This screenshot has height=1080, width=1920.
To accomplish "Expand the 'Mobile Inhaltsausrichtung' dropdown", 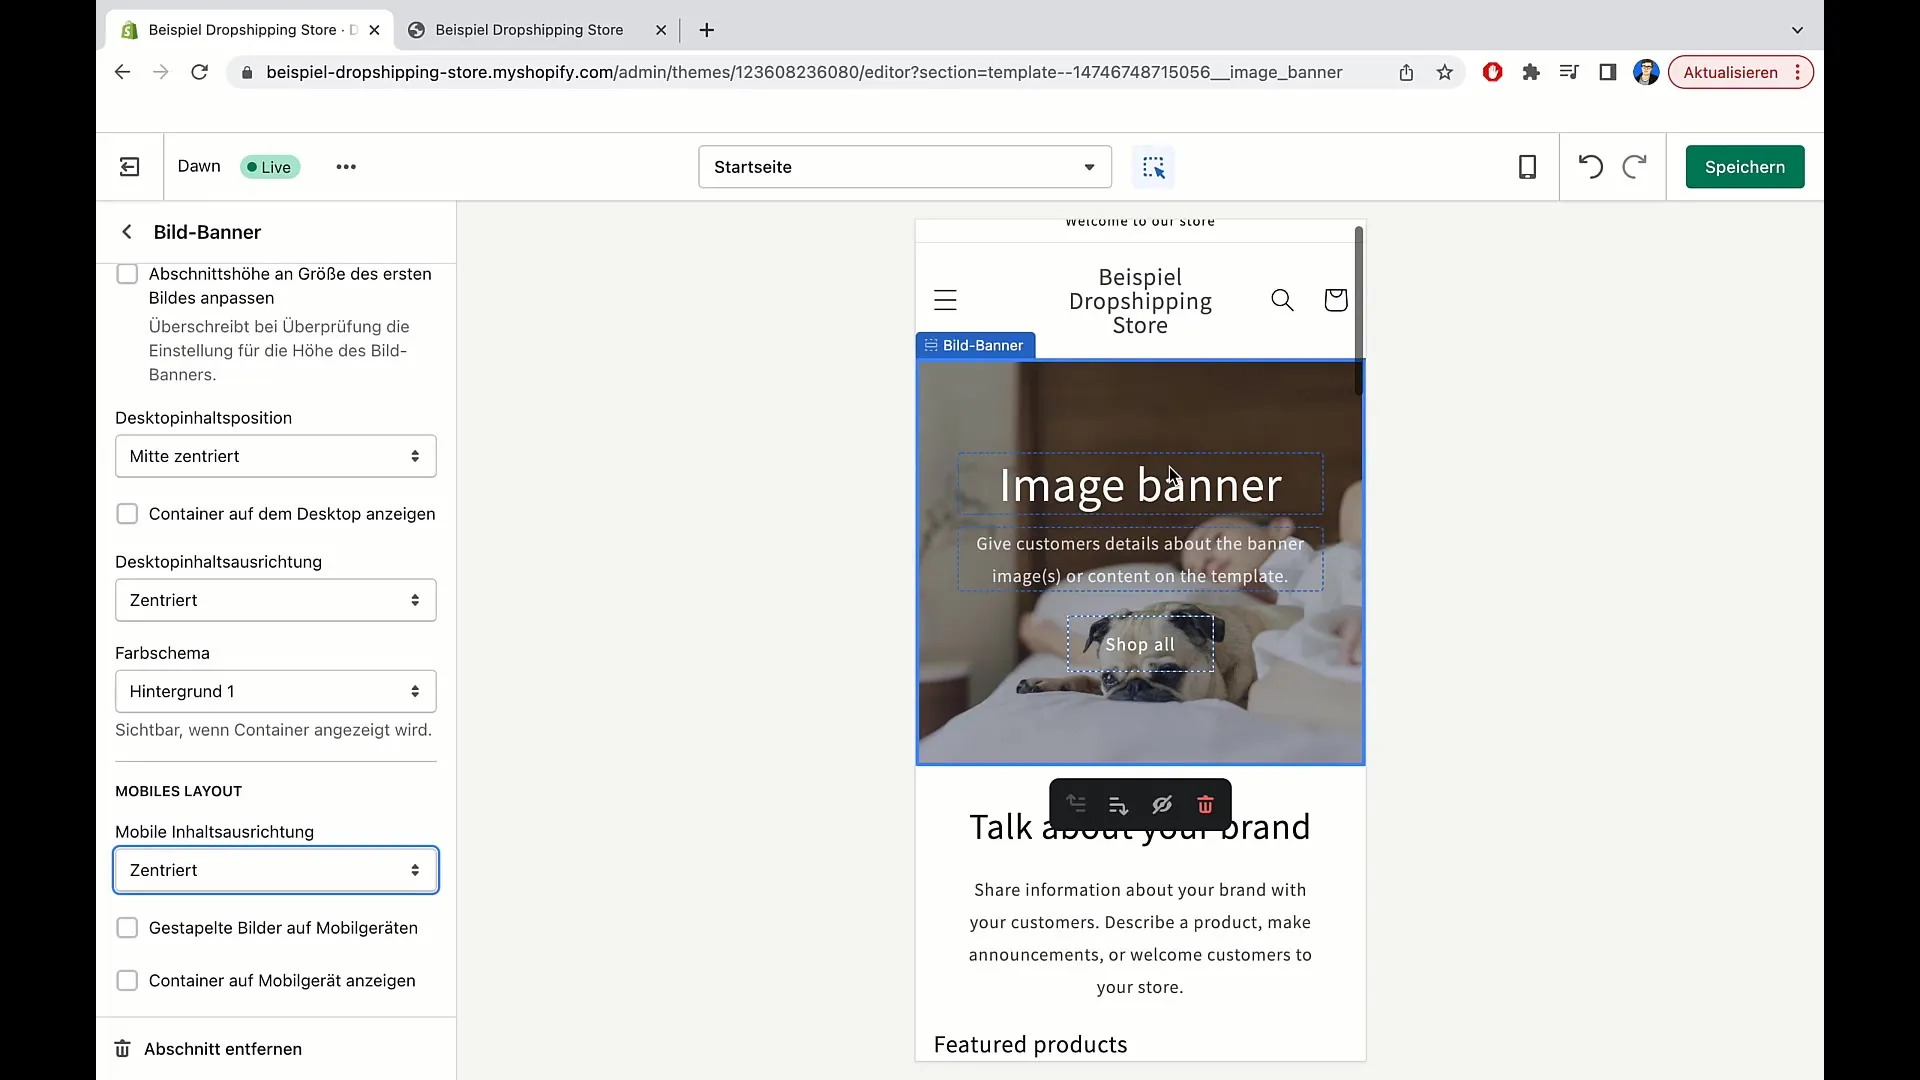I will pos(274,869).
